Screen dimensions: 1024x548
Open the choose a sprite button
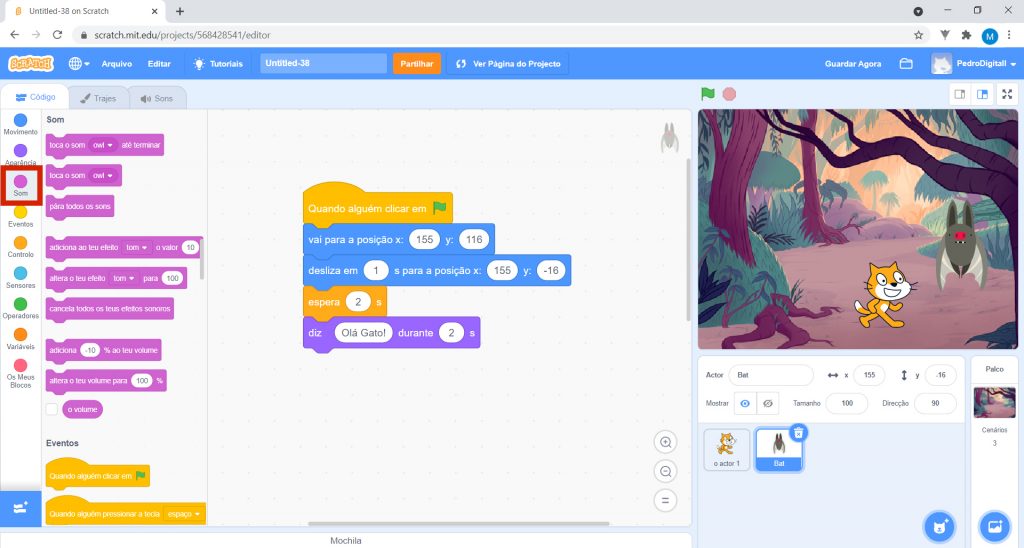(x=939, y=526)
